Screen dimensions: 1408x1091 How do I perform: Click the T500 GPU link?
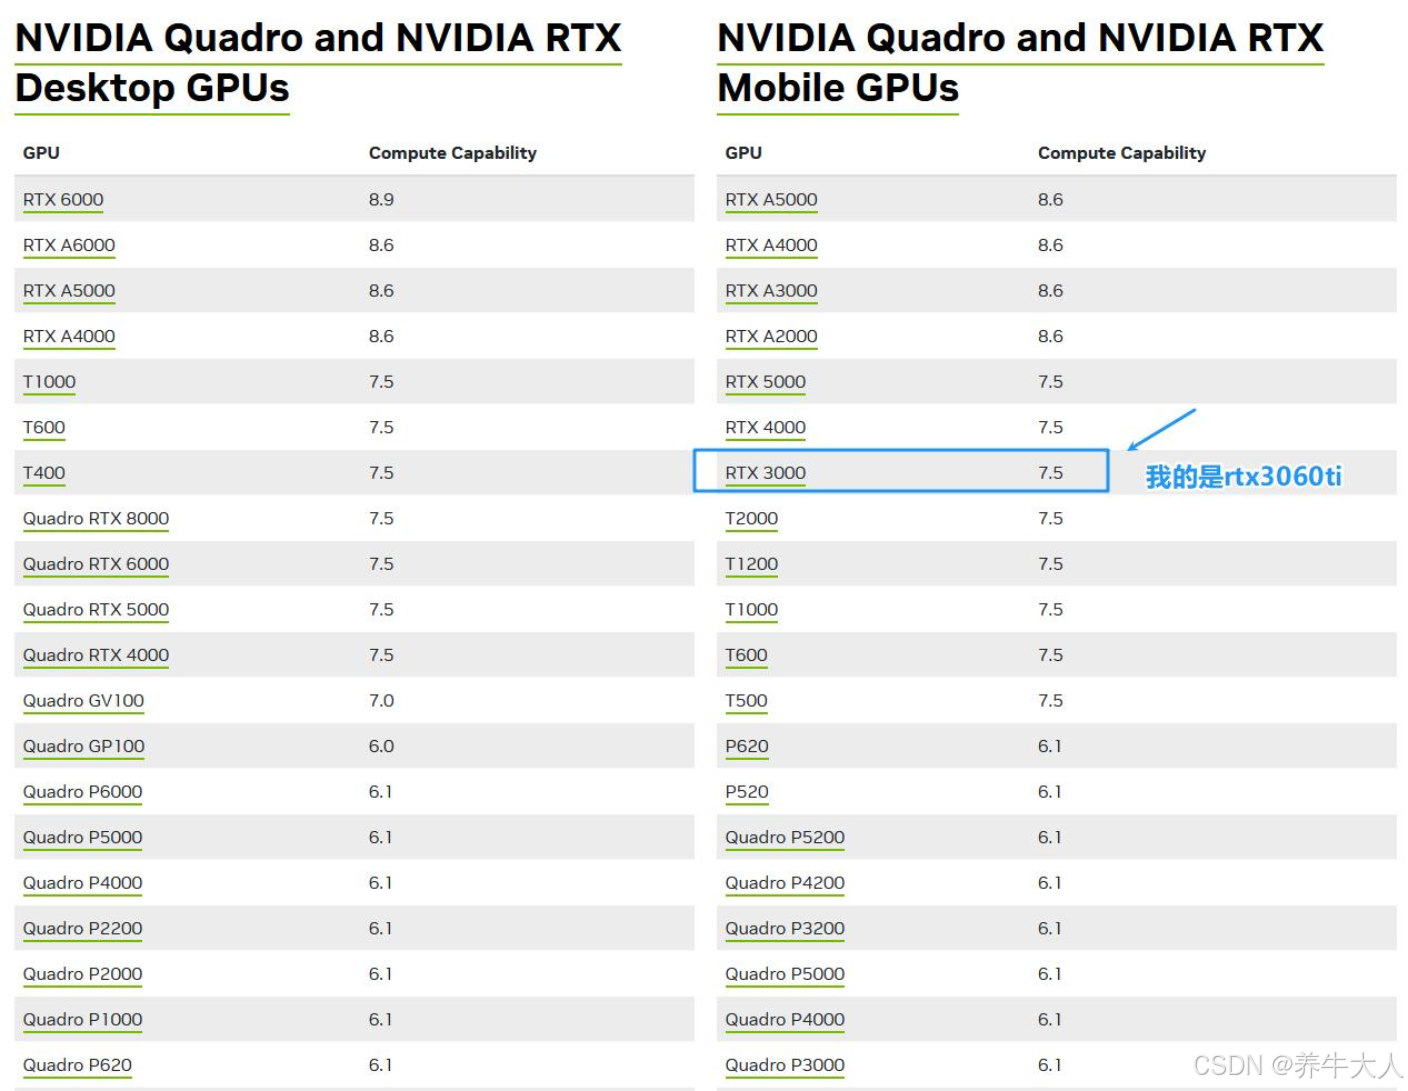[x=746, y=700]
